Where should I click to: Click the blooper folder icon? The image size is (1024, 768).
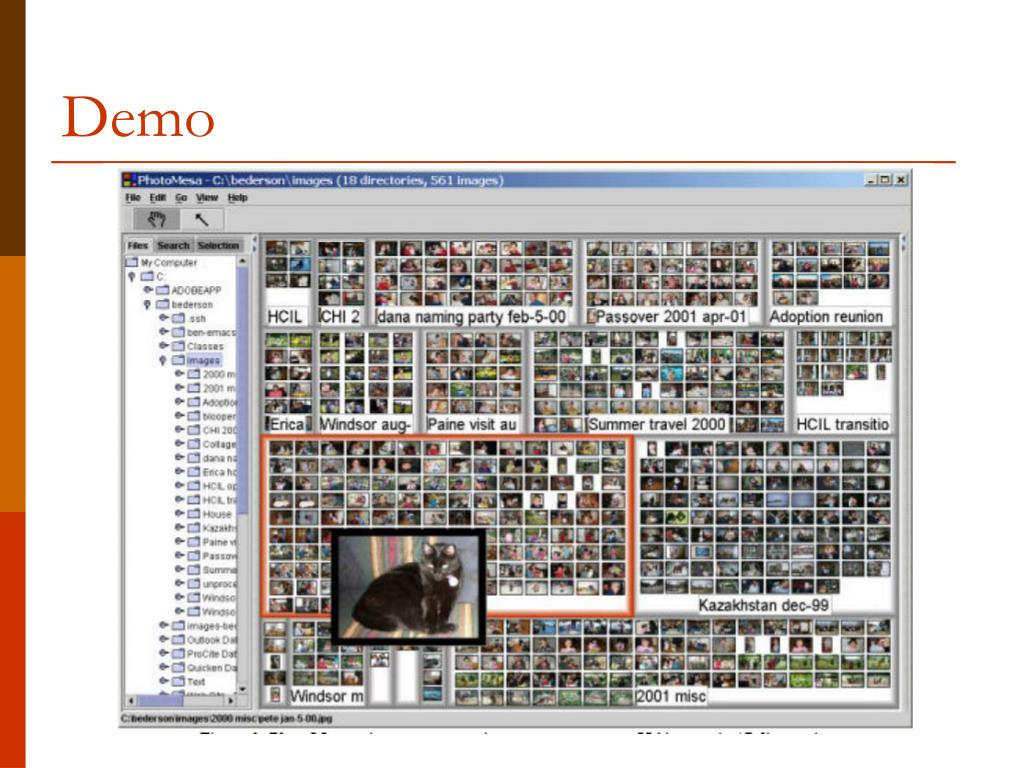[x=194, y=416]
